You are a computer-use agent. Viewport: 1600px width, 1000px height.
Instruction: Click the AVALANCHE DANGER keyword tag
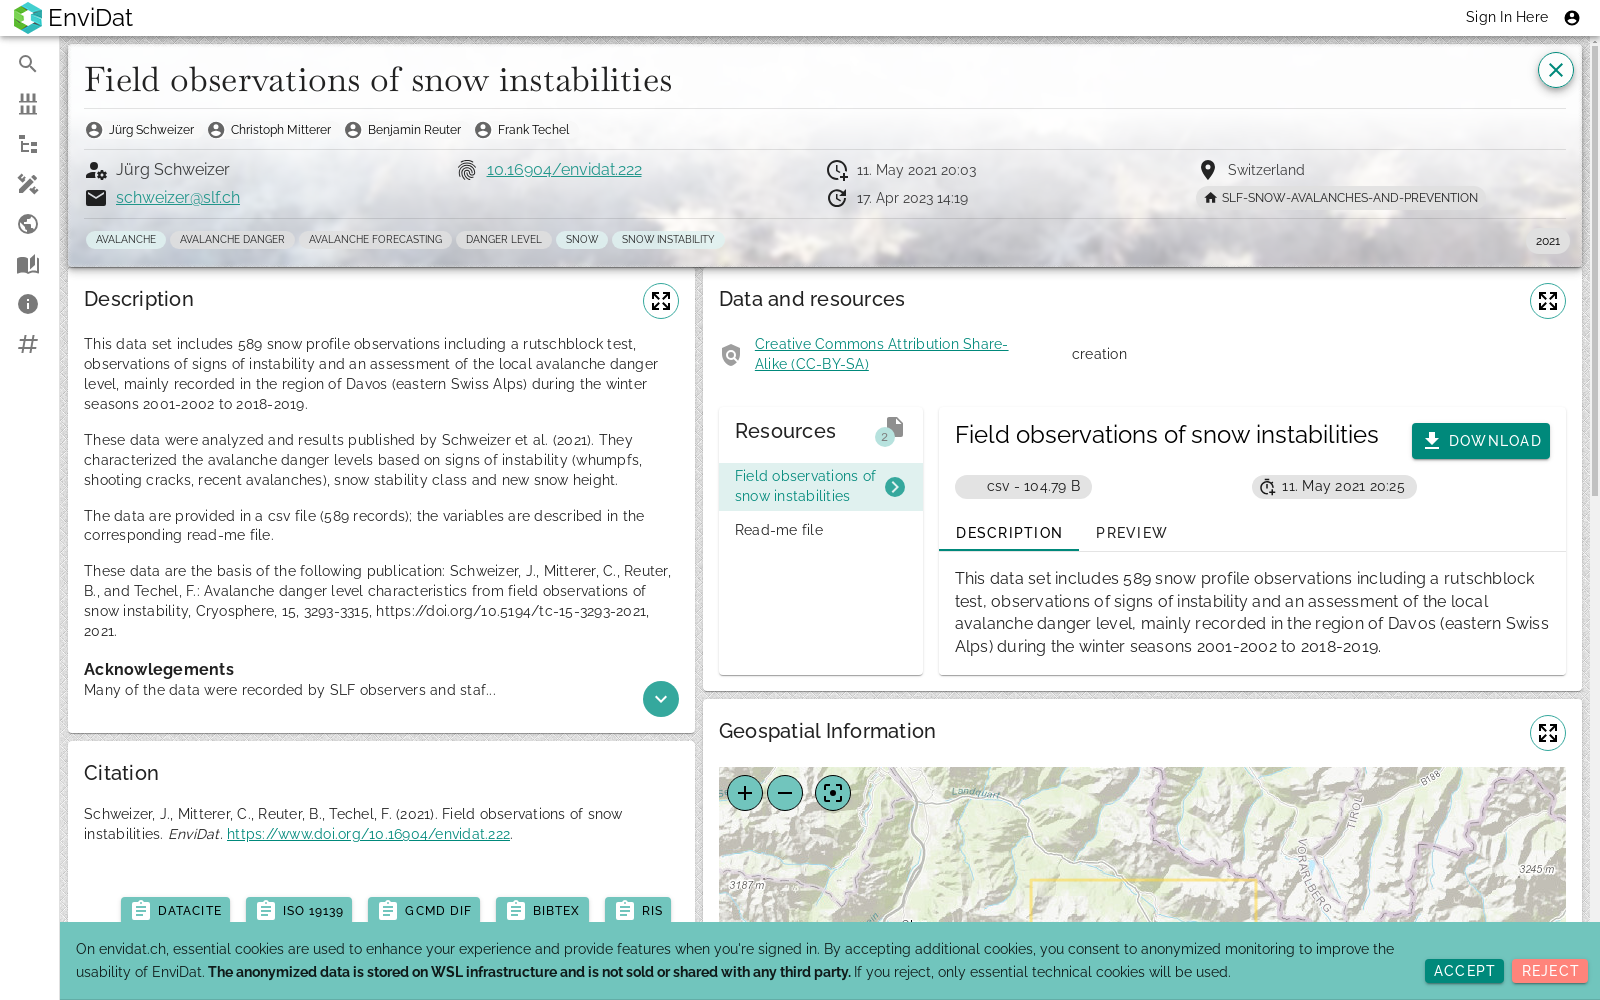(x=232, y=240)
